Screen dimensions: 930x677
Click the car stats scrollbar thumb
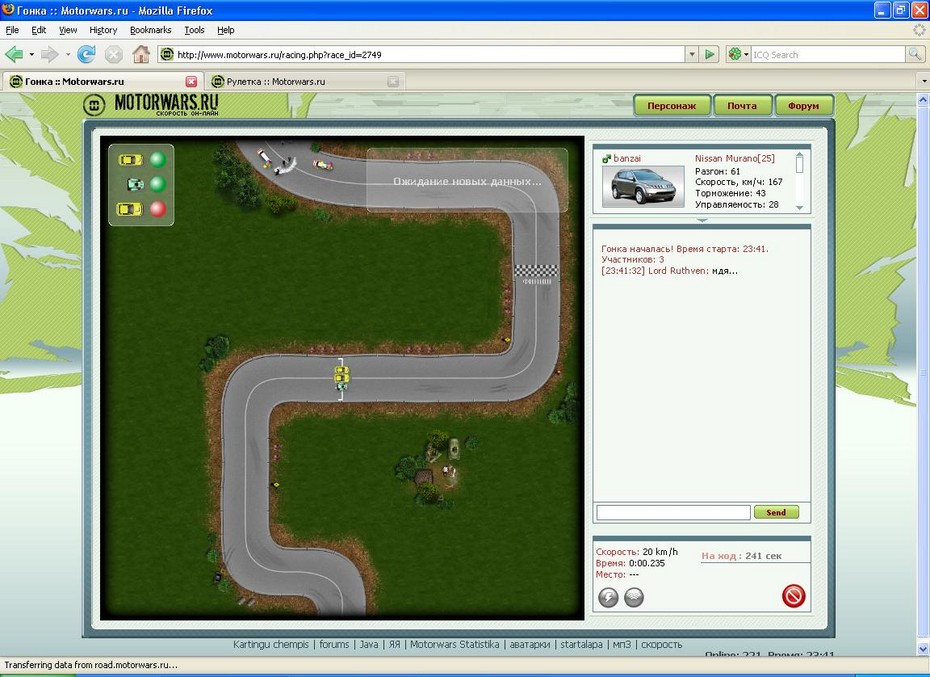point(800,163)
